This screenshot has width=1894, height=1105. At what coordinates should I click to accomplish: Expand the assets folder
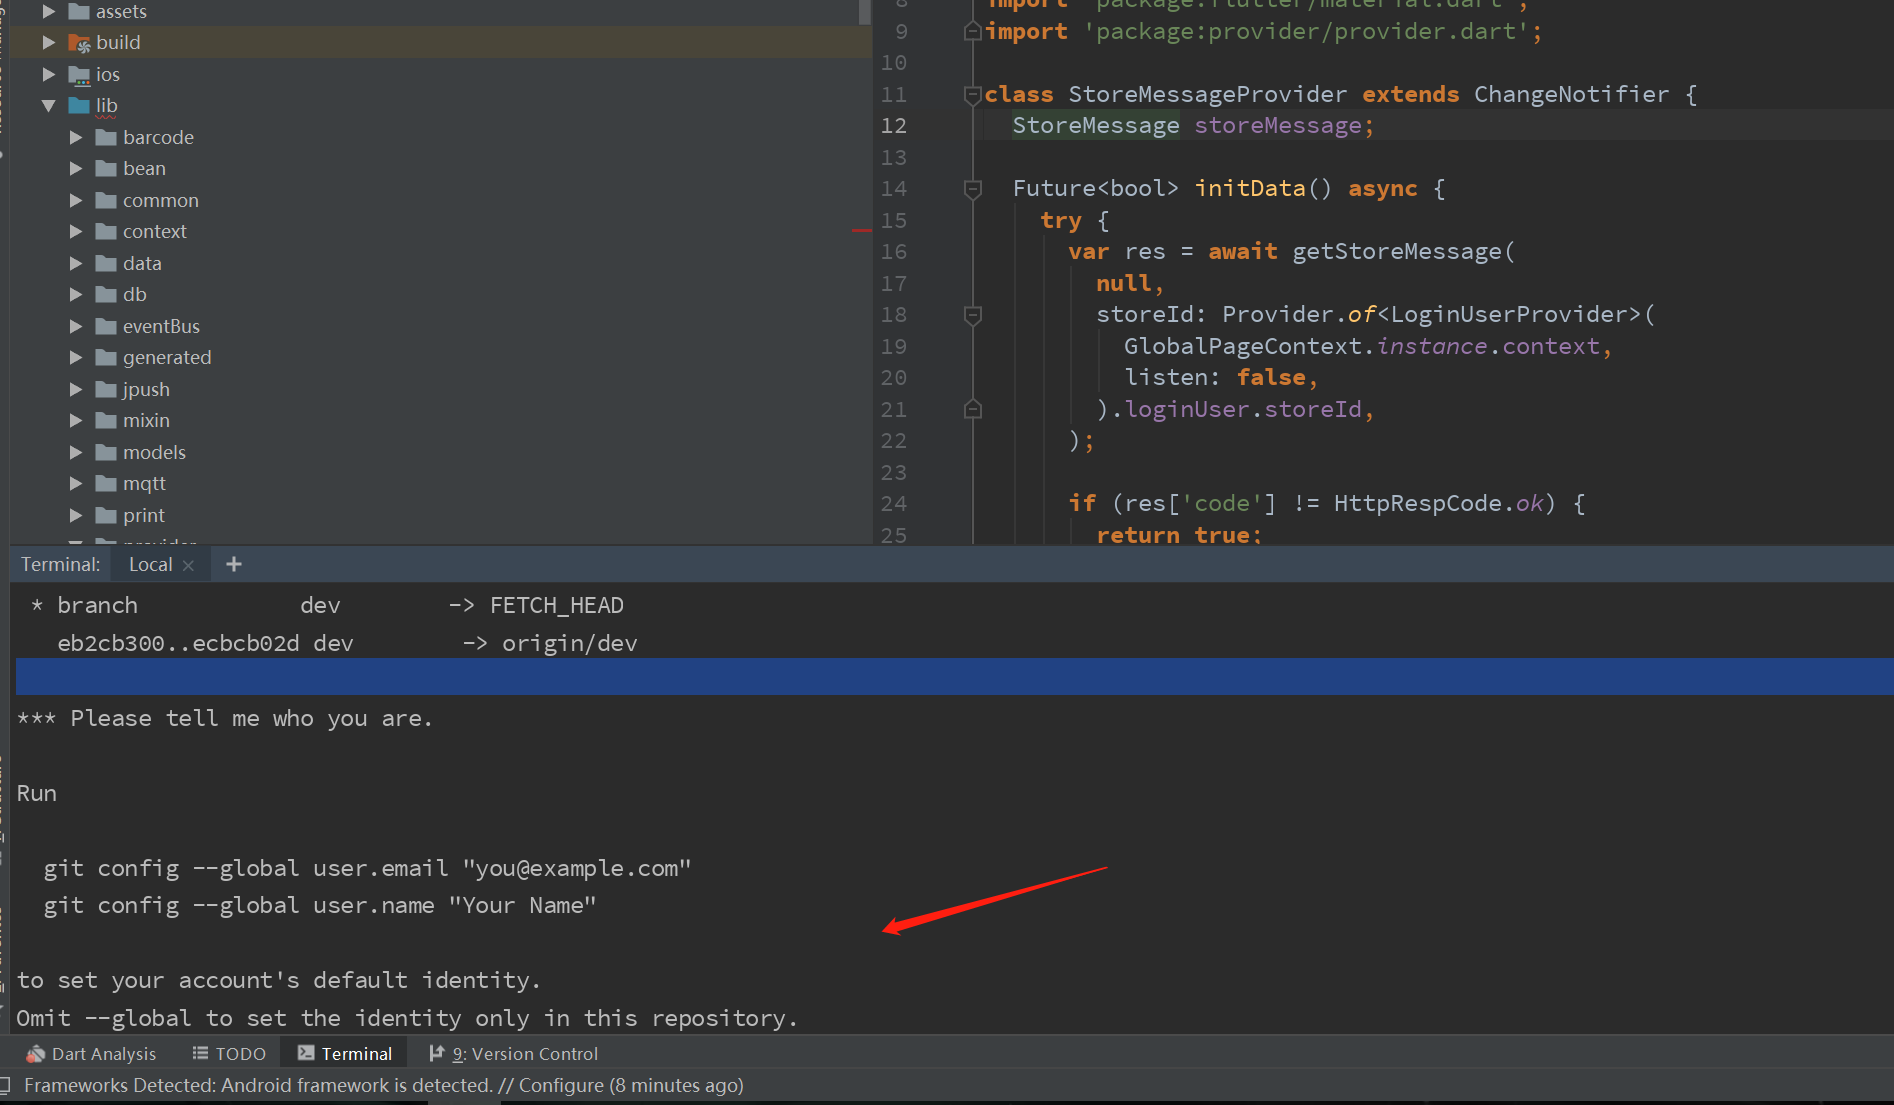[48, 11]
